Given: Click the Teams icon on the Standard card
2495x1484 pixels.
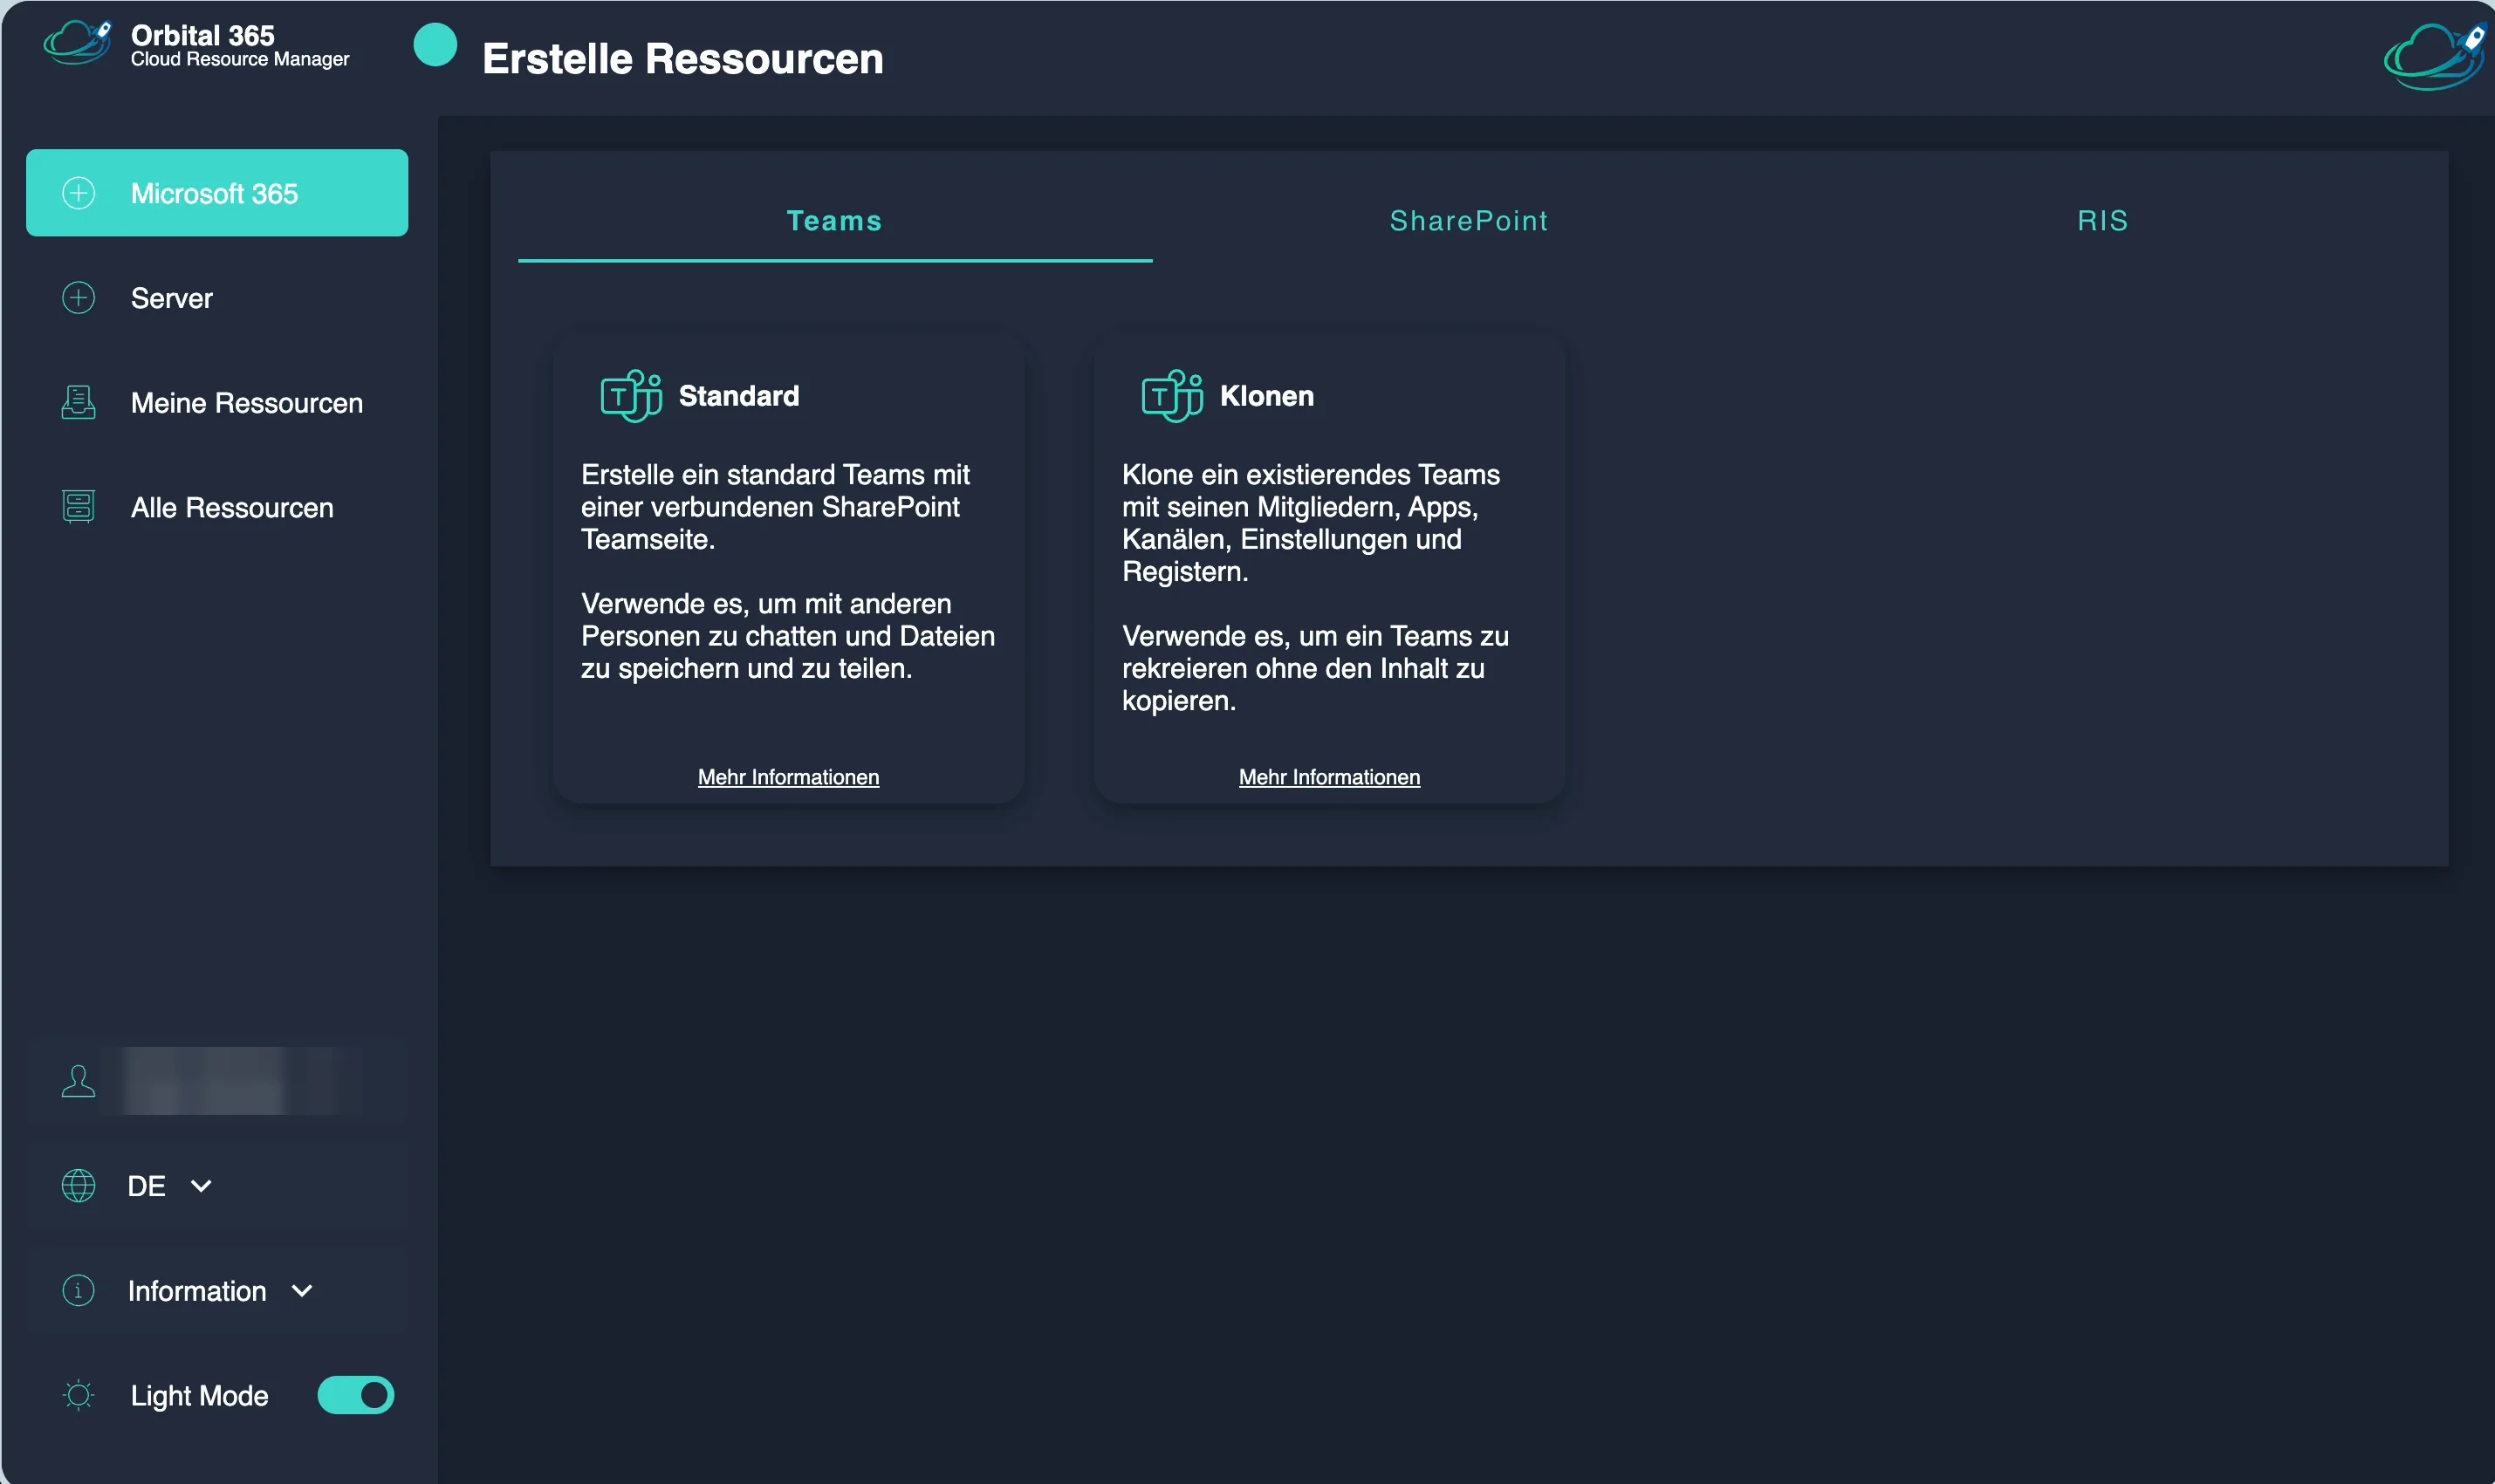Looking at the screenshot, I should pos(631,396).
